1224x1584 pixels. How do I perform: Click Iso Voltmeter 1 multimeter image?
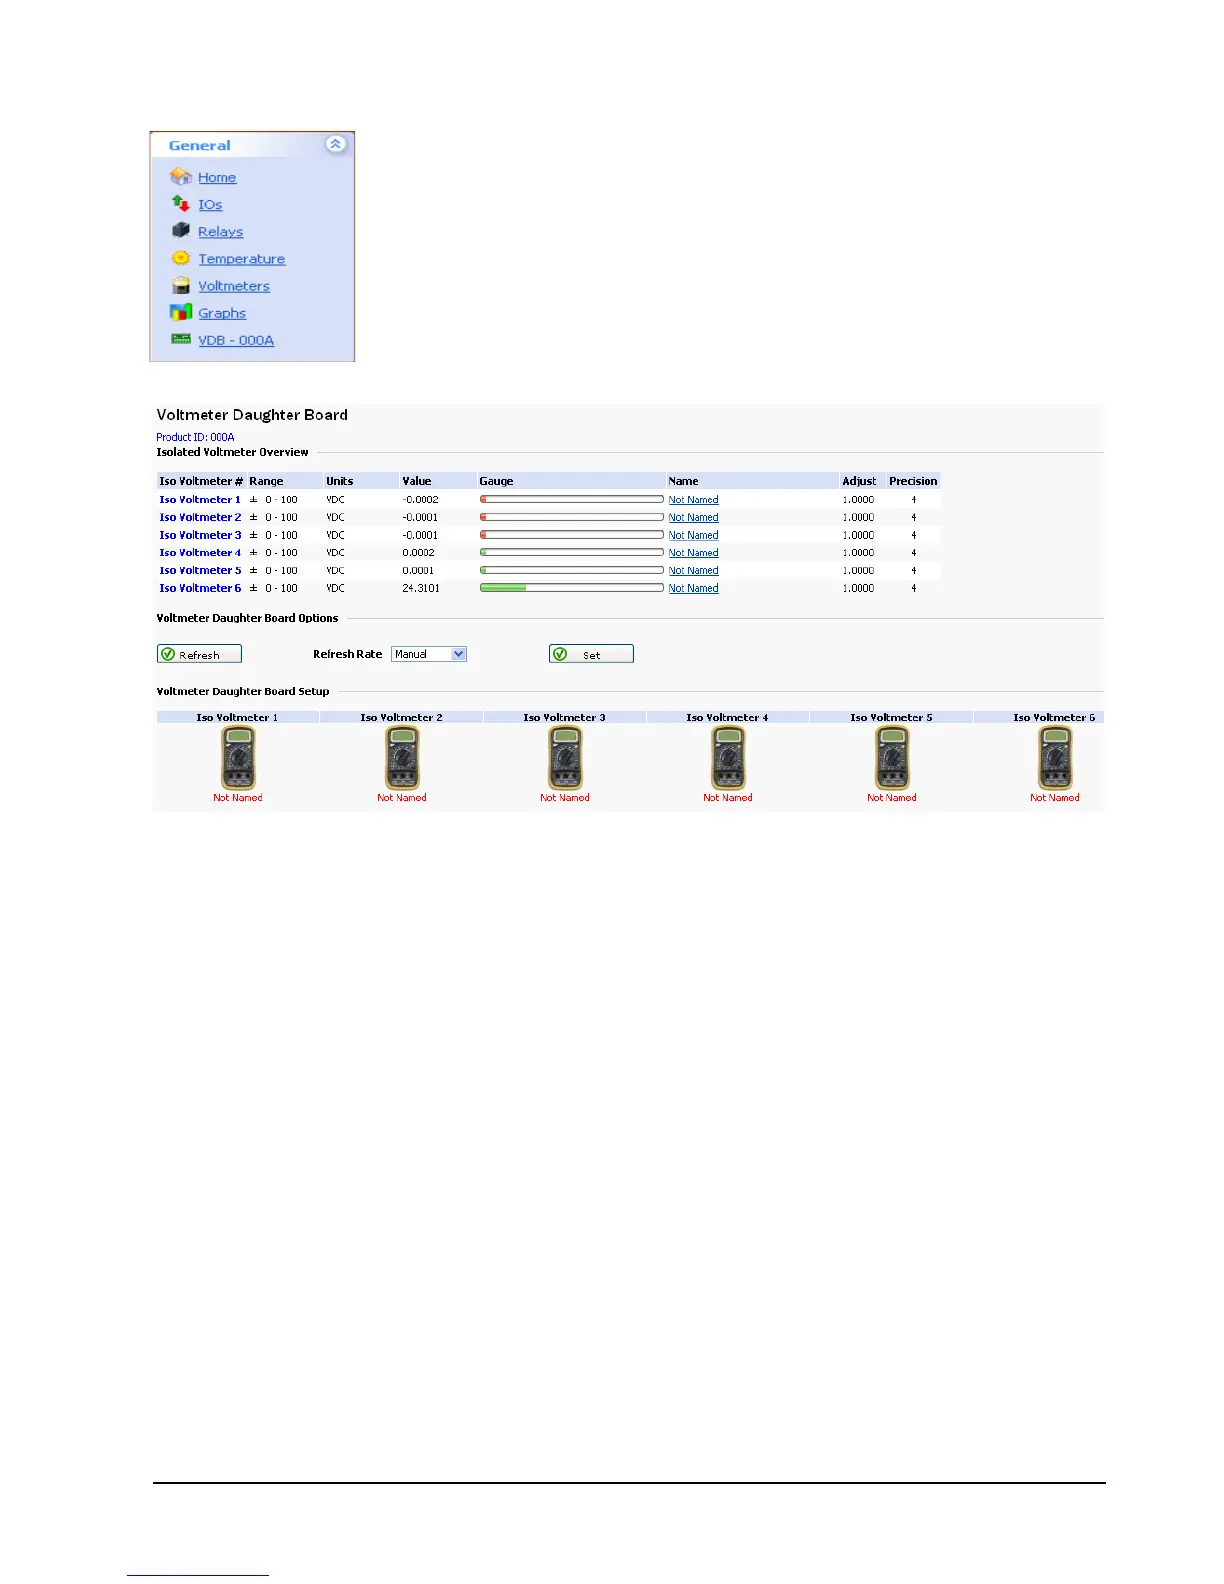[238, 758]
